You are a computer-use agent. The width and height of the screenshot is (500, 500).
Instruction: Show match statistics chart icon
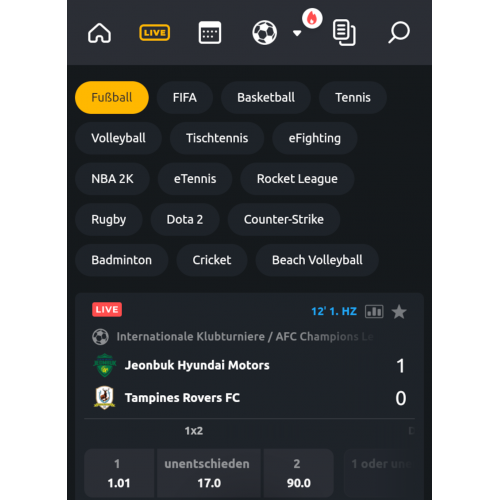374,312
